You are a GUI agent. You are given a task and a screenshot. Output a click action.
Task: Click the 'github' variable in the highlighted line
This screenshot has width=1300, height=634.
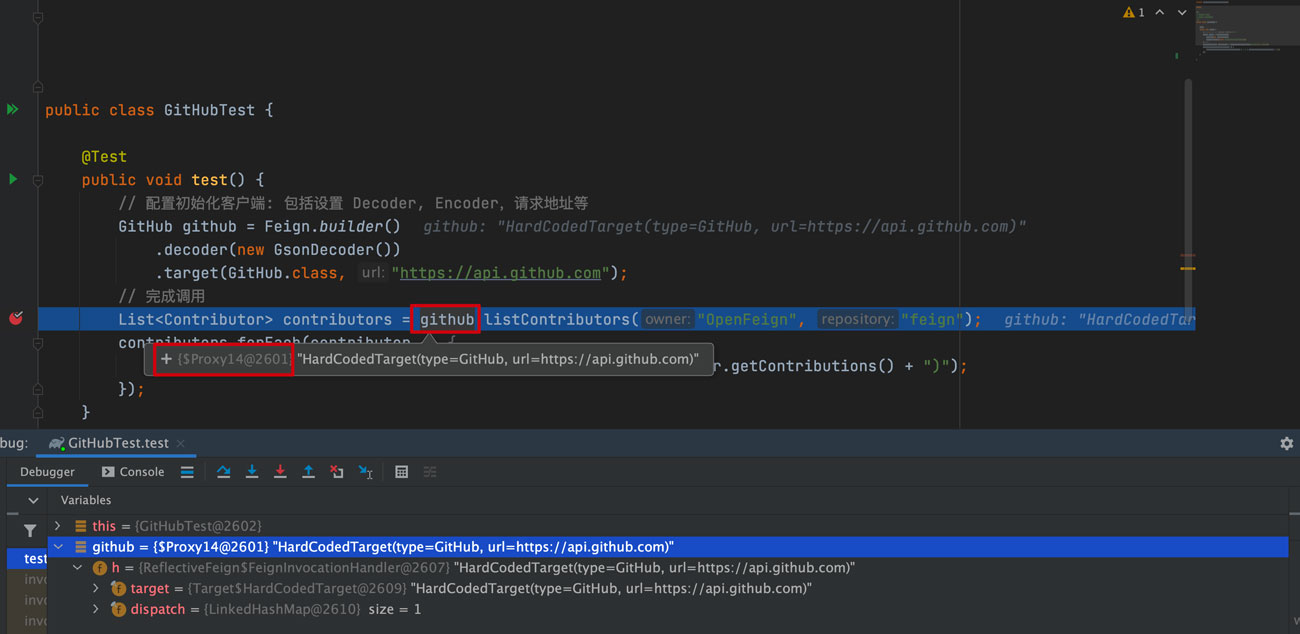point(447,319)
